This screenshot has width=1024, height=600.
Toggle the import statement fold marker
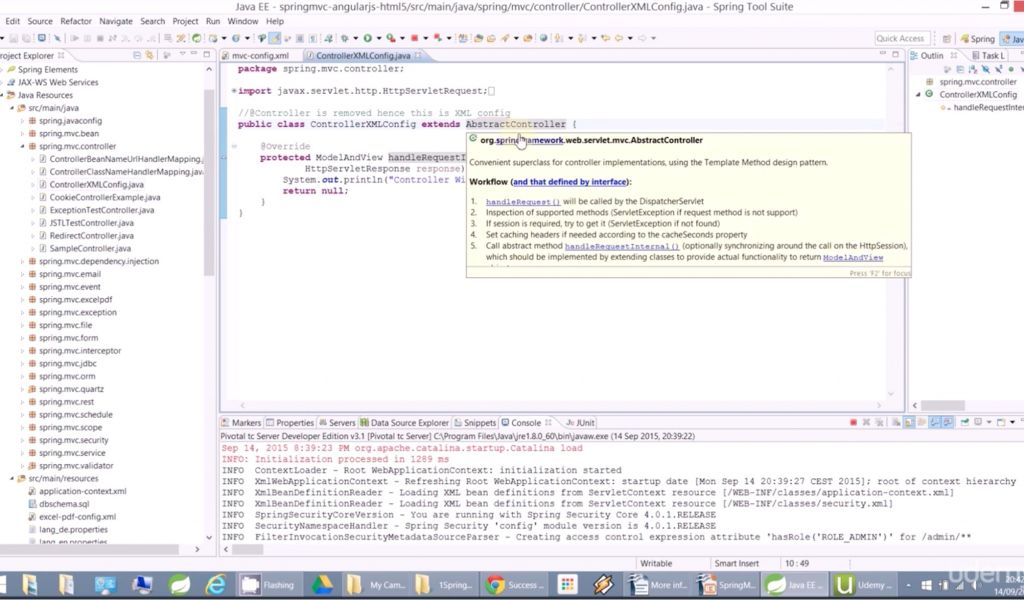pos(234,90)
